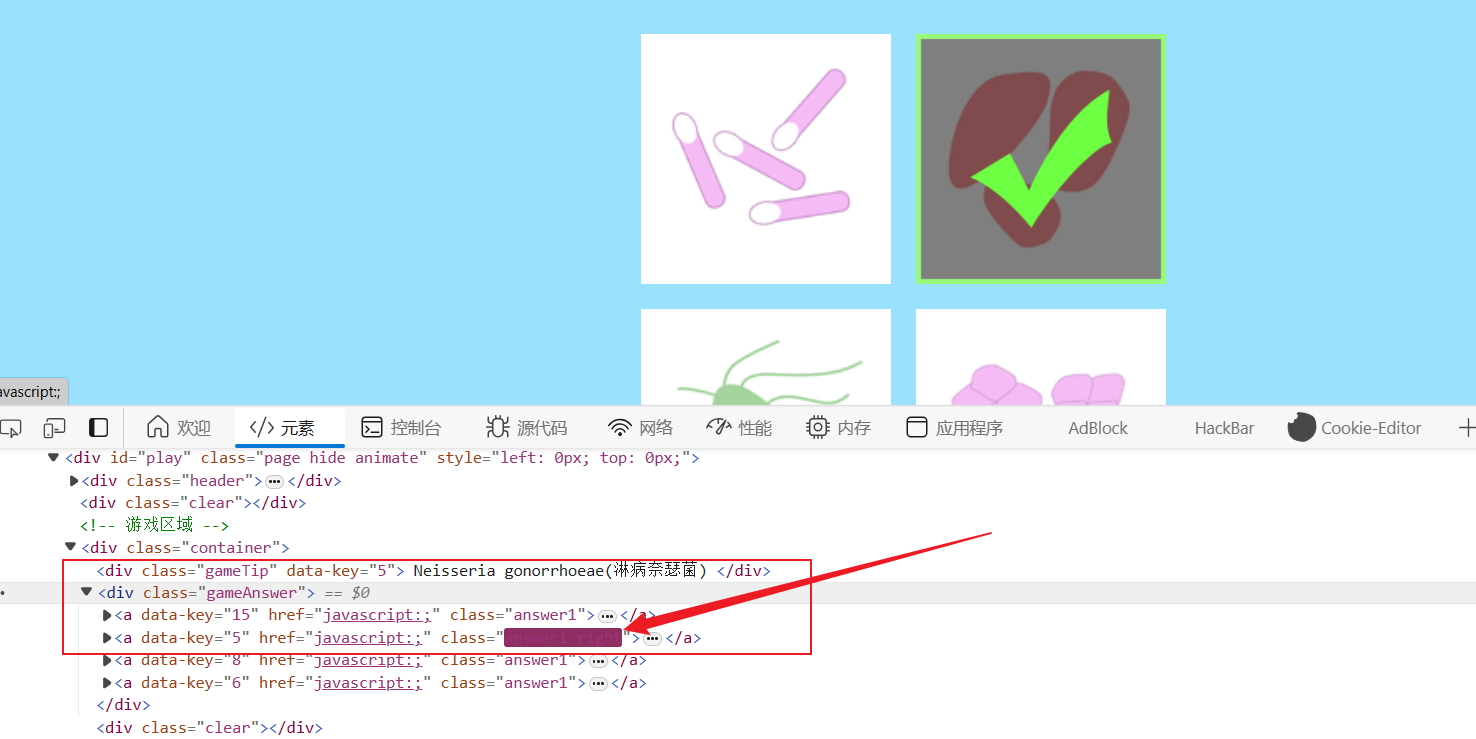Image resolution: width=1476 pixels, height=739 pixels.
Task: Expand the anchor with data-key="15"
Action: tap(108, 615)
